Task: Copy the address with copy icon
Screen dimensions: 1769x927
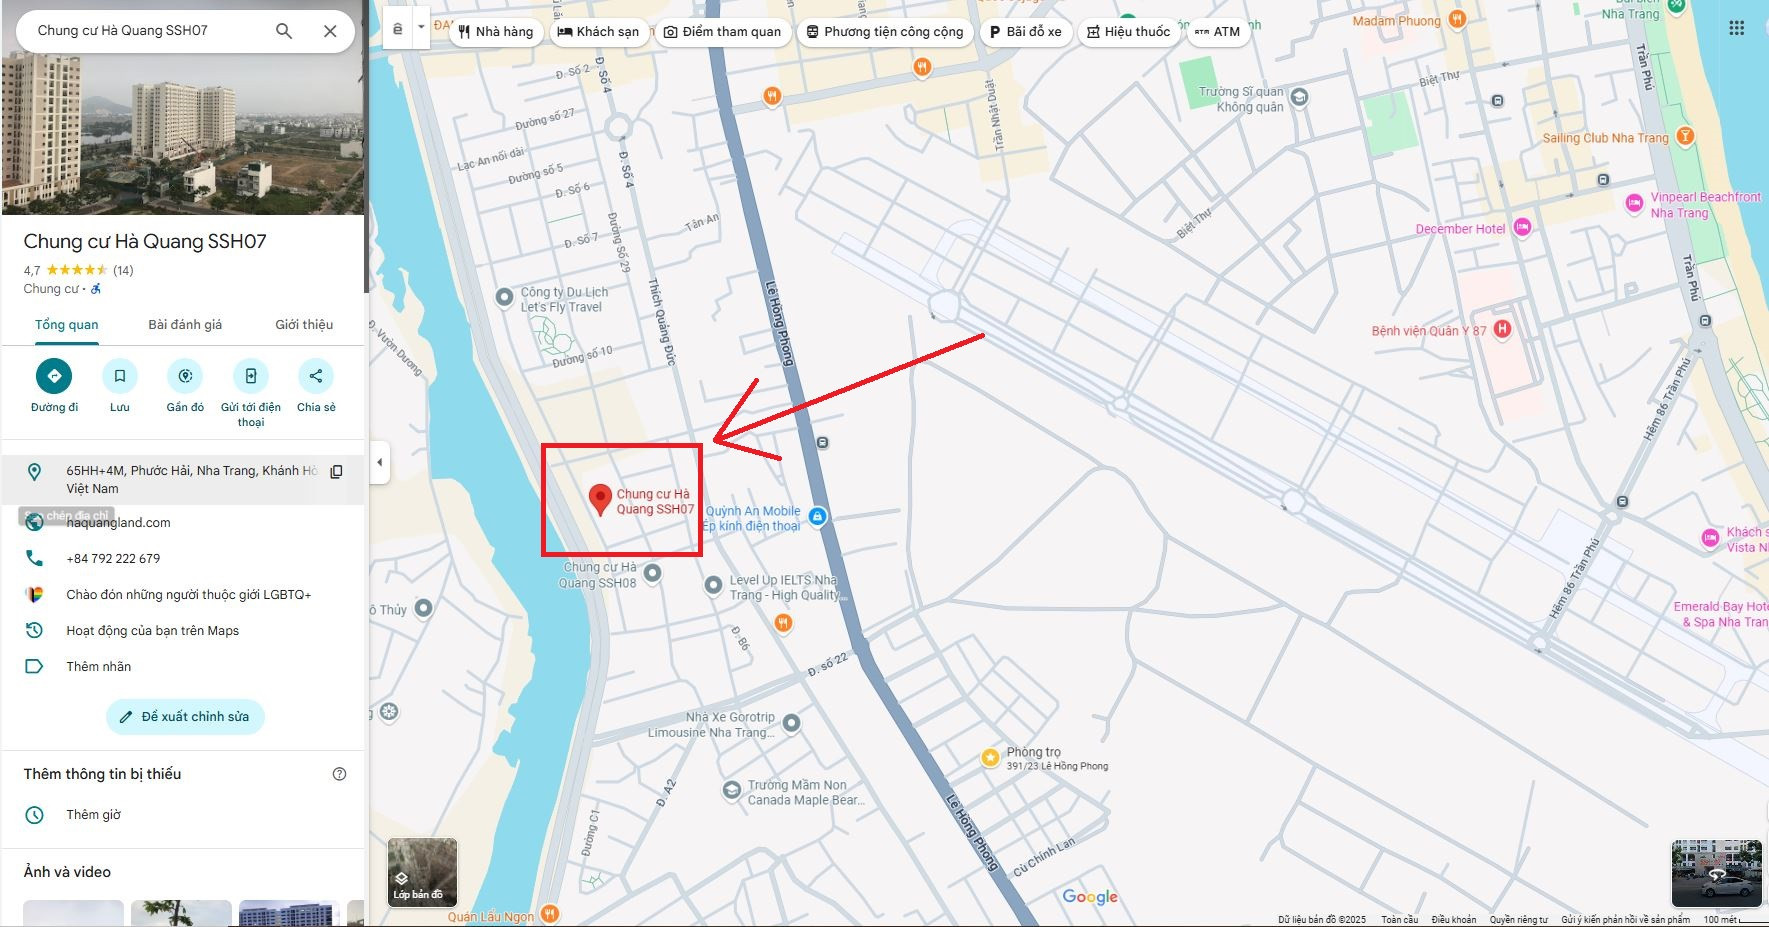Action: [337, 471]
